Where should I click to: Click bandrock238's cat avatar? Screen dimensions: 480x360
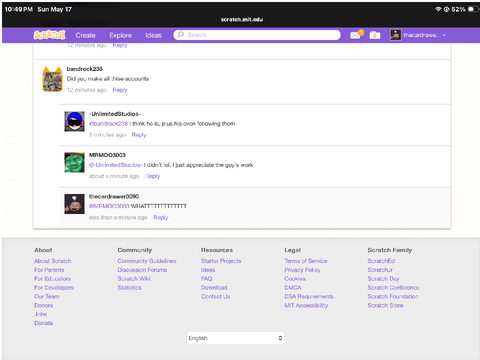(x=52, y=79)
